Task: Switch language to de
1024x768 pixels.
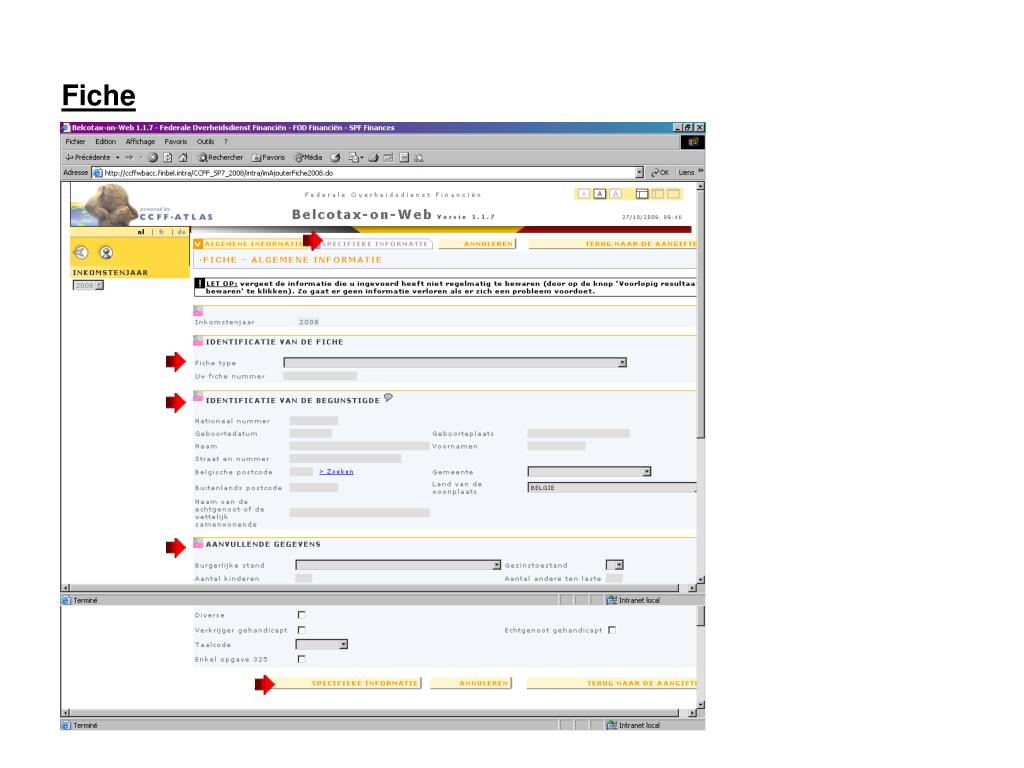Action: click(x=182, y=232)
